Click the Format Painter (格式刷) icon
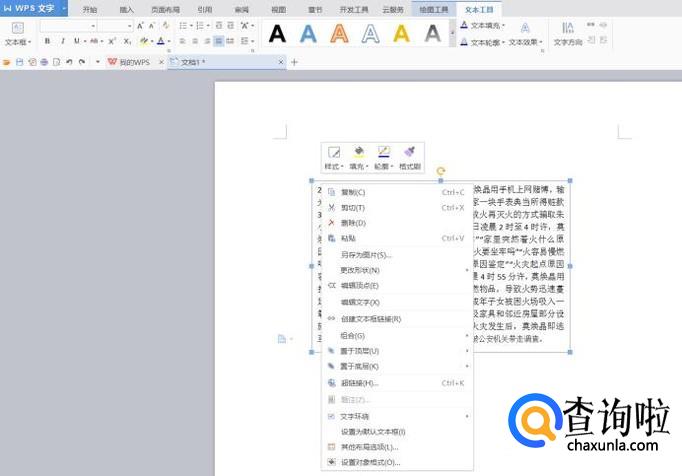This screenshot has width=682, height=476. [409, 153]
